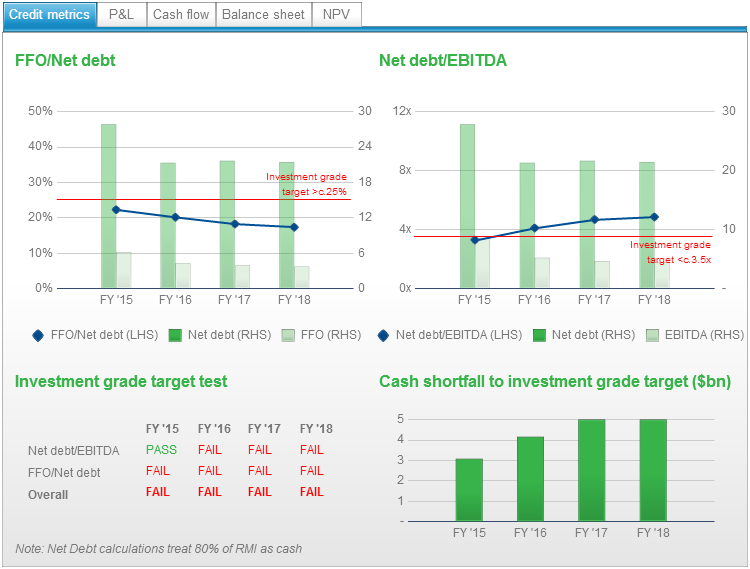The height and width of the screenshot is (569, 750).
Task: Select the FY '15 marker on Net debt/EBITDA line
Action: pyautogui.click(x=474, y=240)
